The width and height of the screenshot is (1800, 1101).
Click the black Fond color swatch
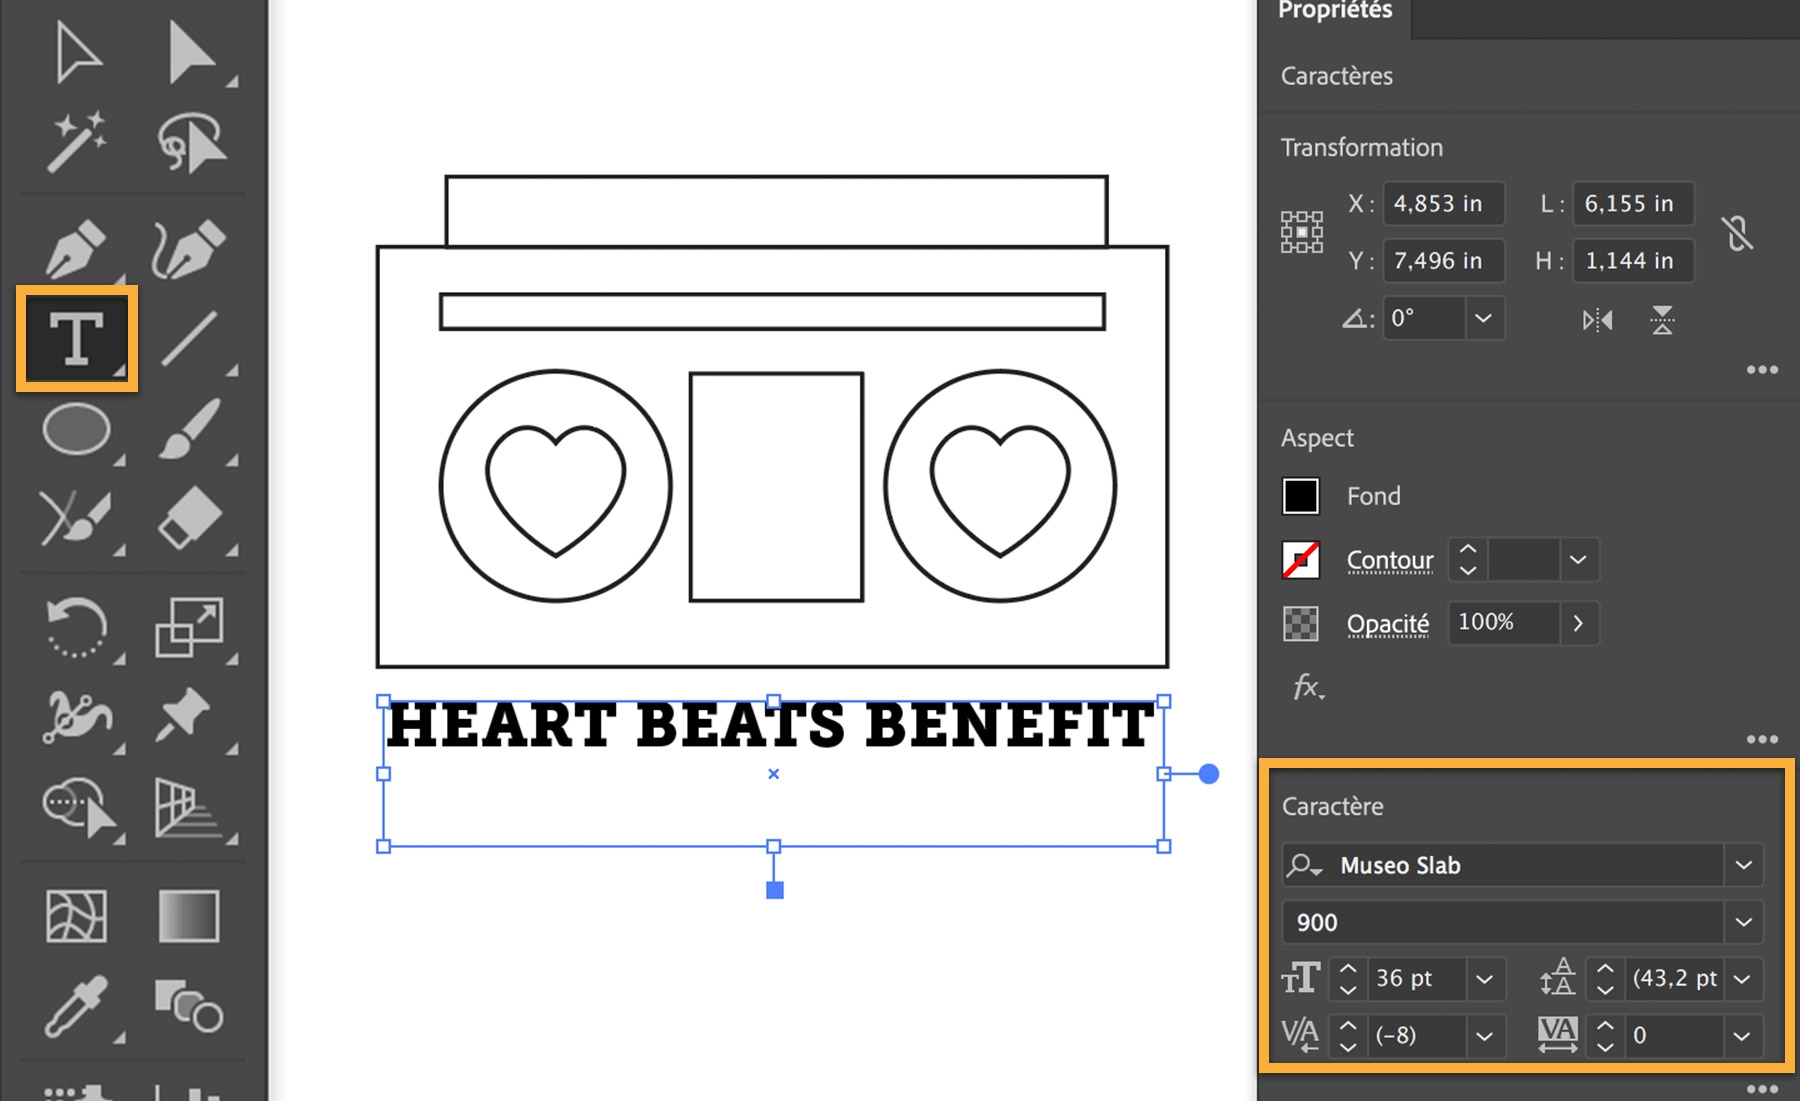[1301, 495]
